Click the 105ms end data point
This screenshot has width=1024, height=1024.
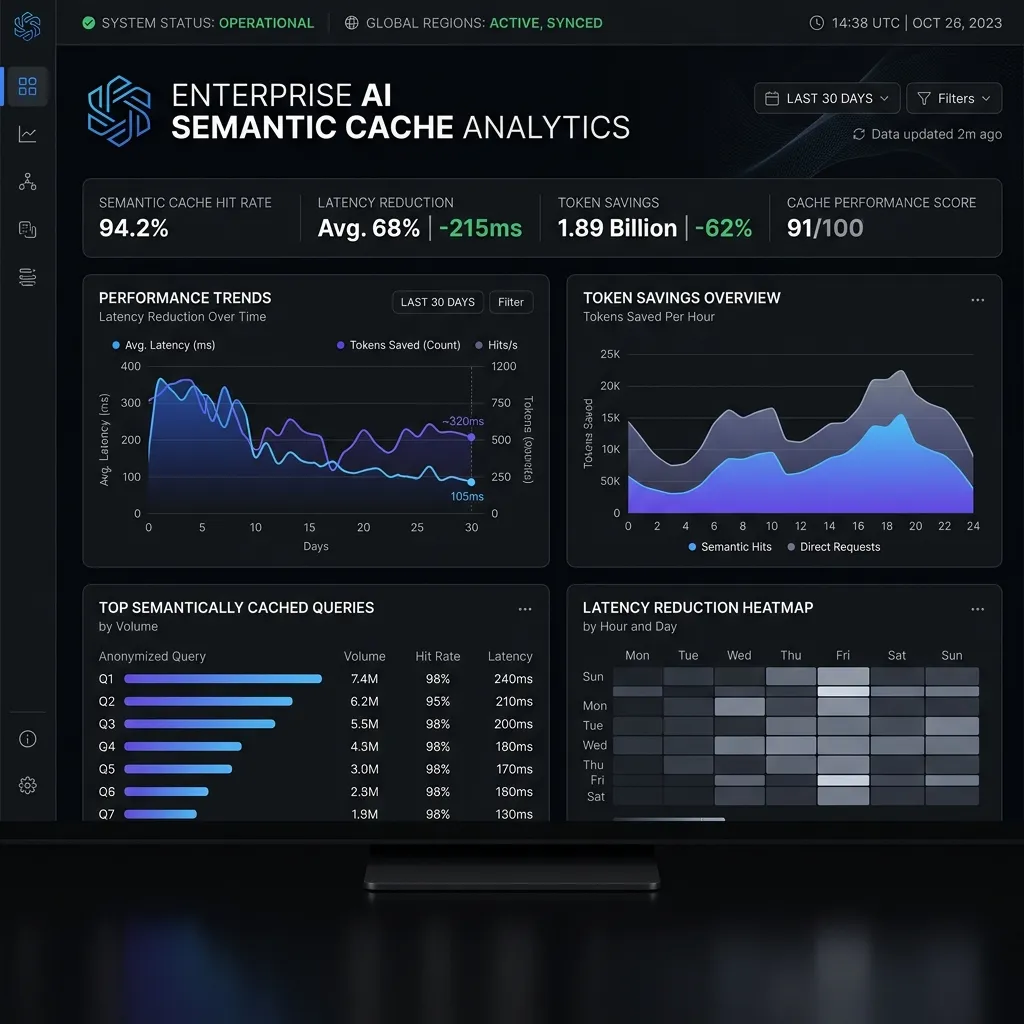click(472, 482)
